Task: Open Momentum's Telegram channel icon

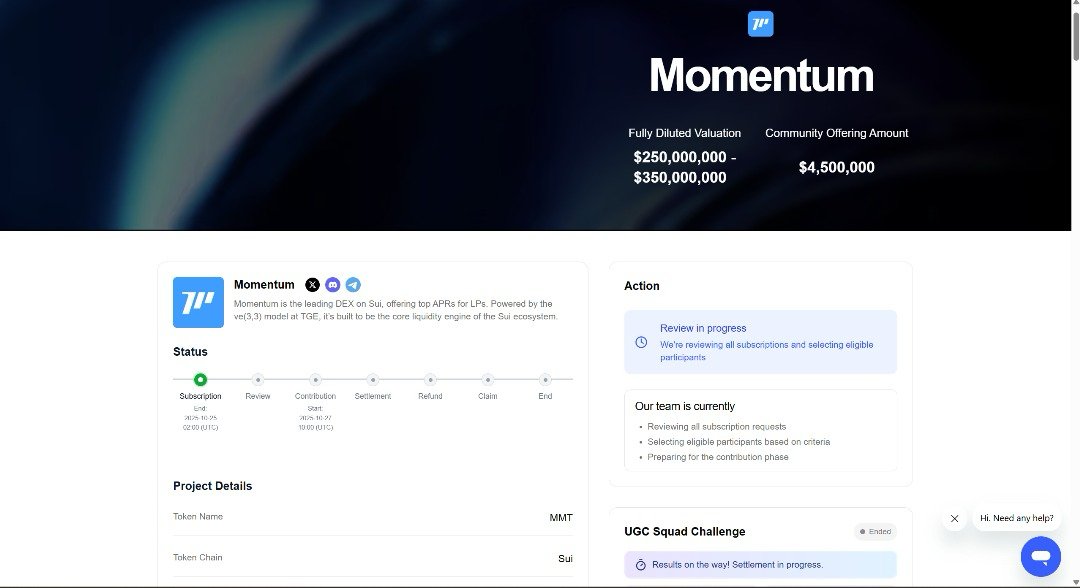Action: pos(353,285)
